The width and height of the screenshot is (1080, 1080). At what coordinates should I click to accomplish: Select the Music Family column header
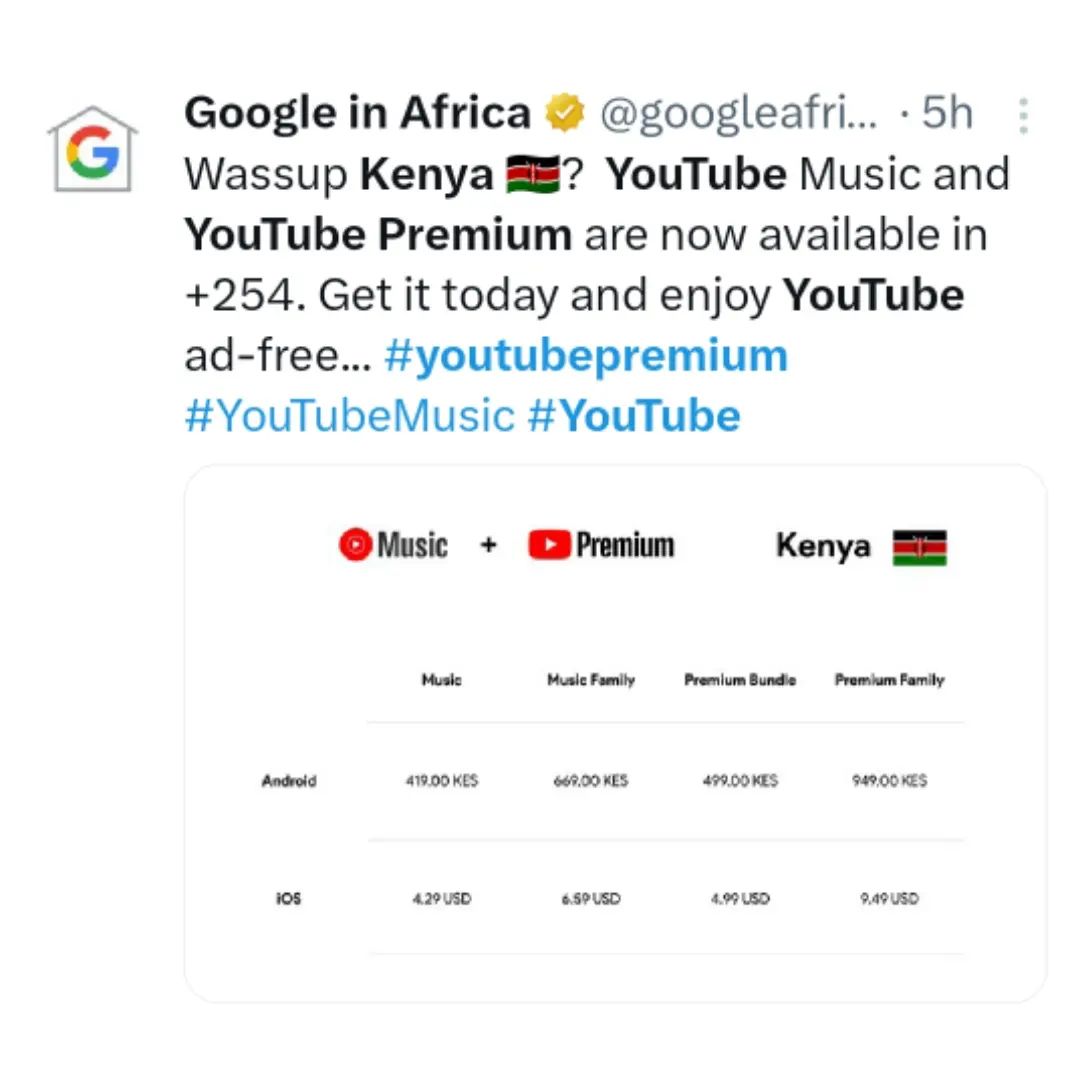591,681
